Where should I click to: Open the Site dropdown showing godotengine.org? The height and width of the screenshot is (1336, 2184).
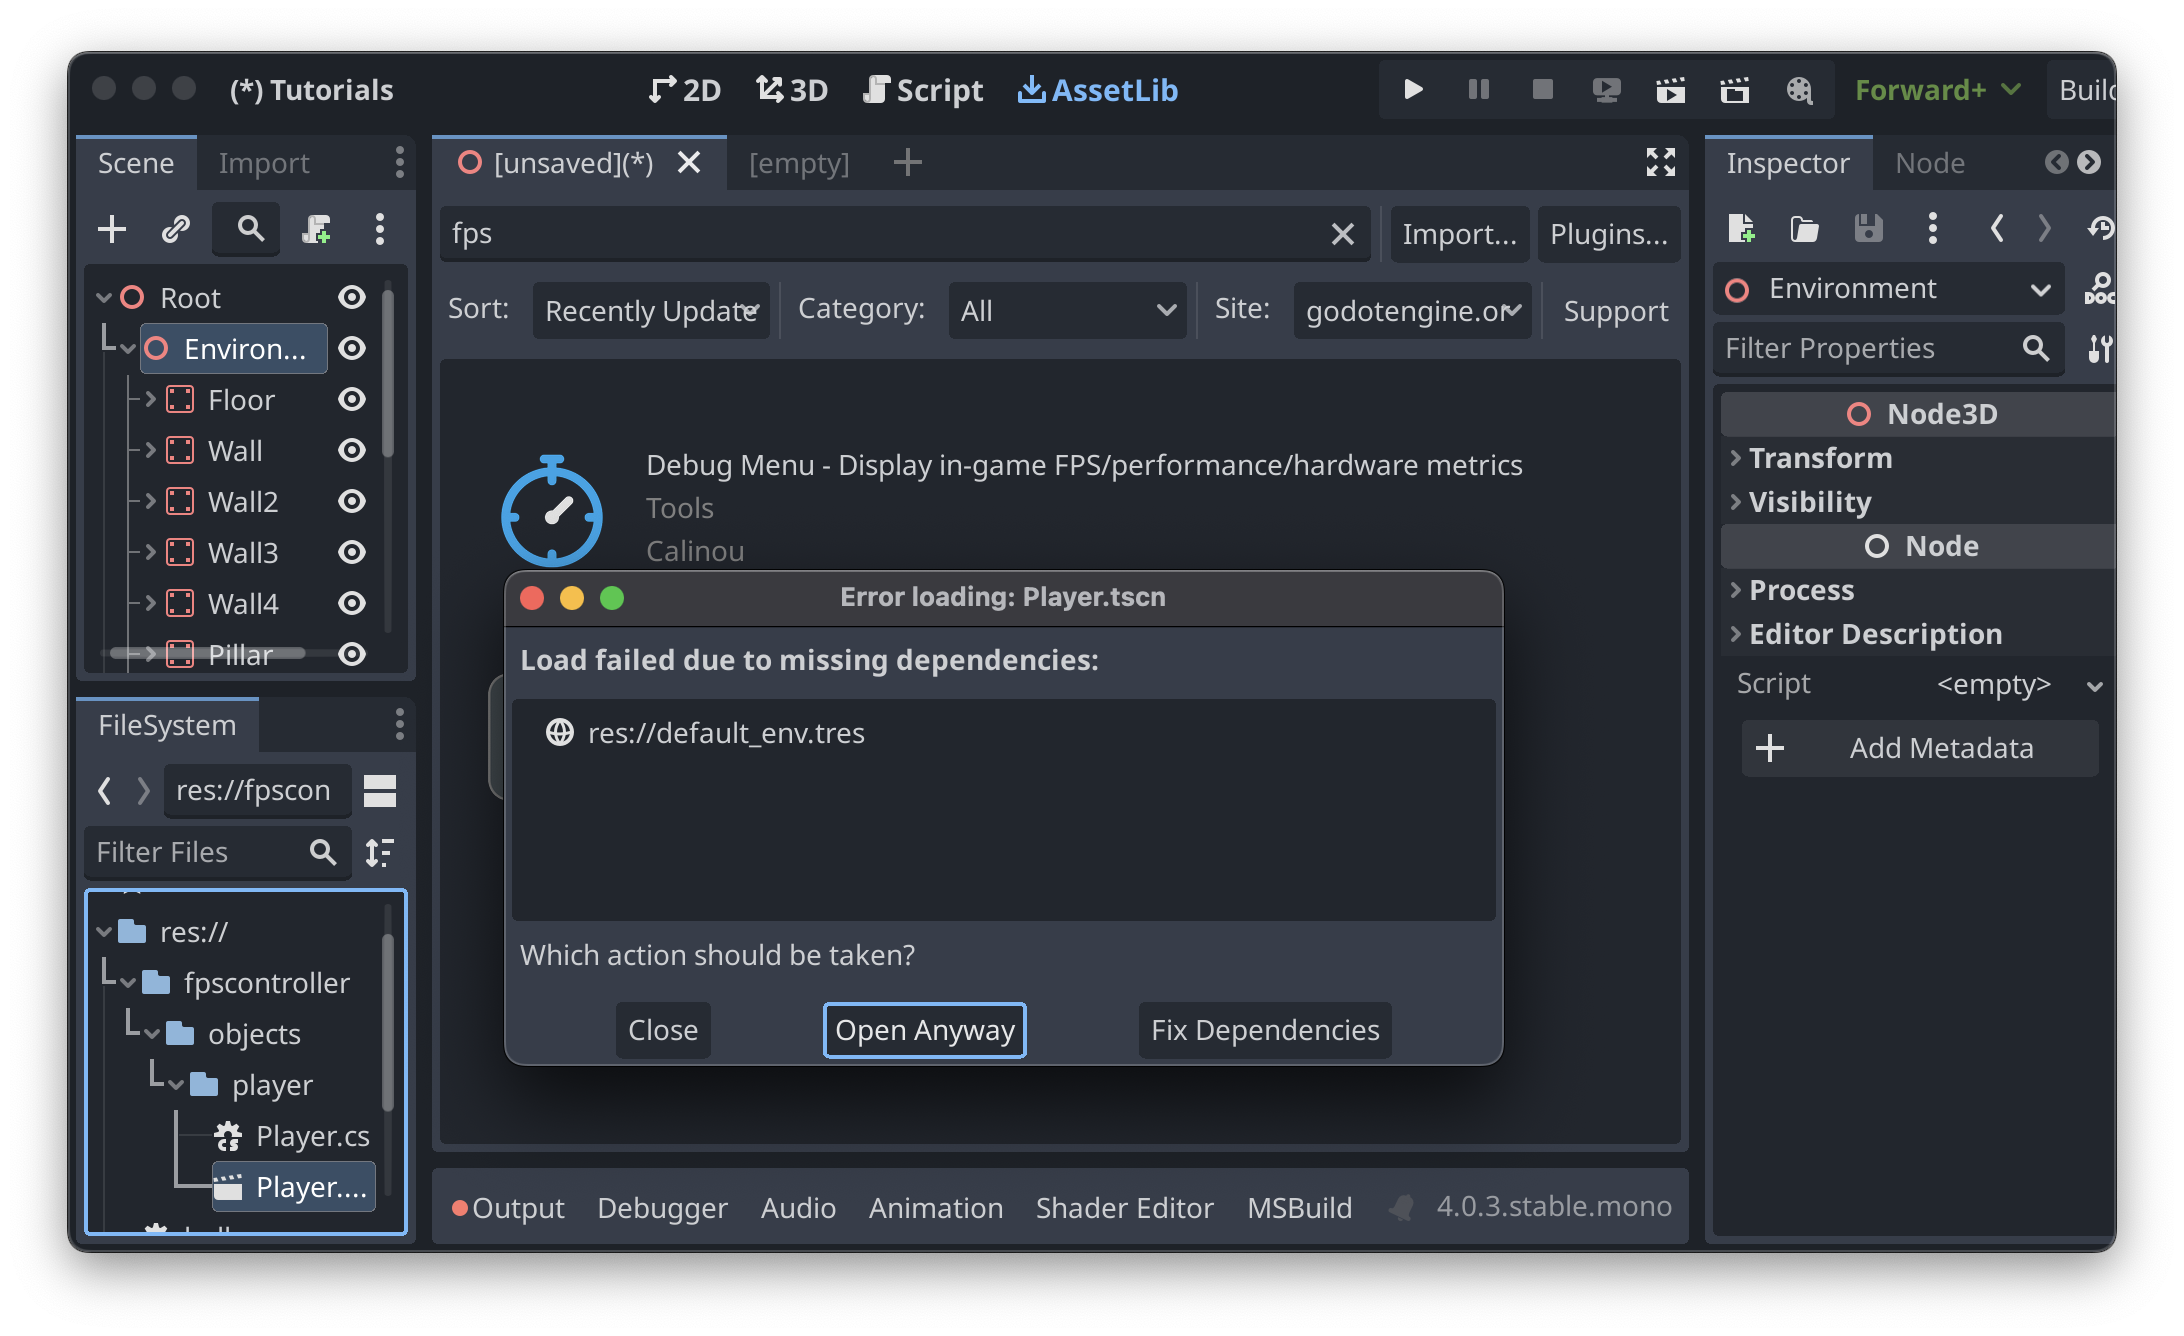point(1412,310)
